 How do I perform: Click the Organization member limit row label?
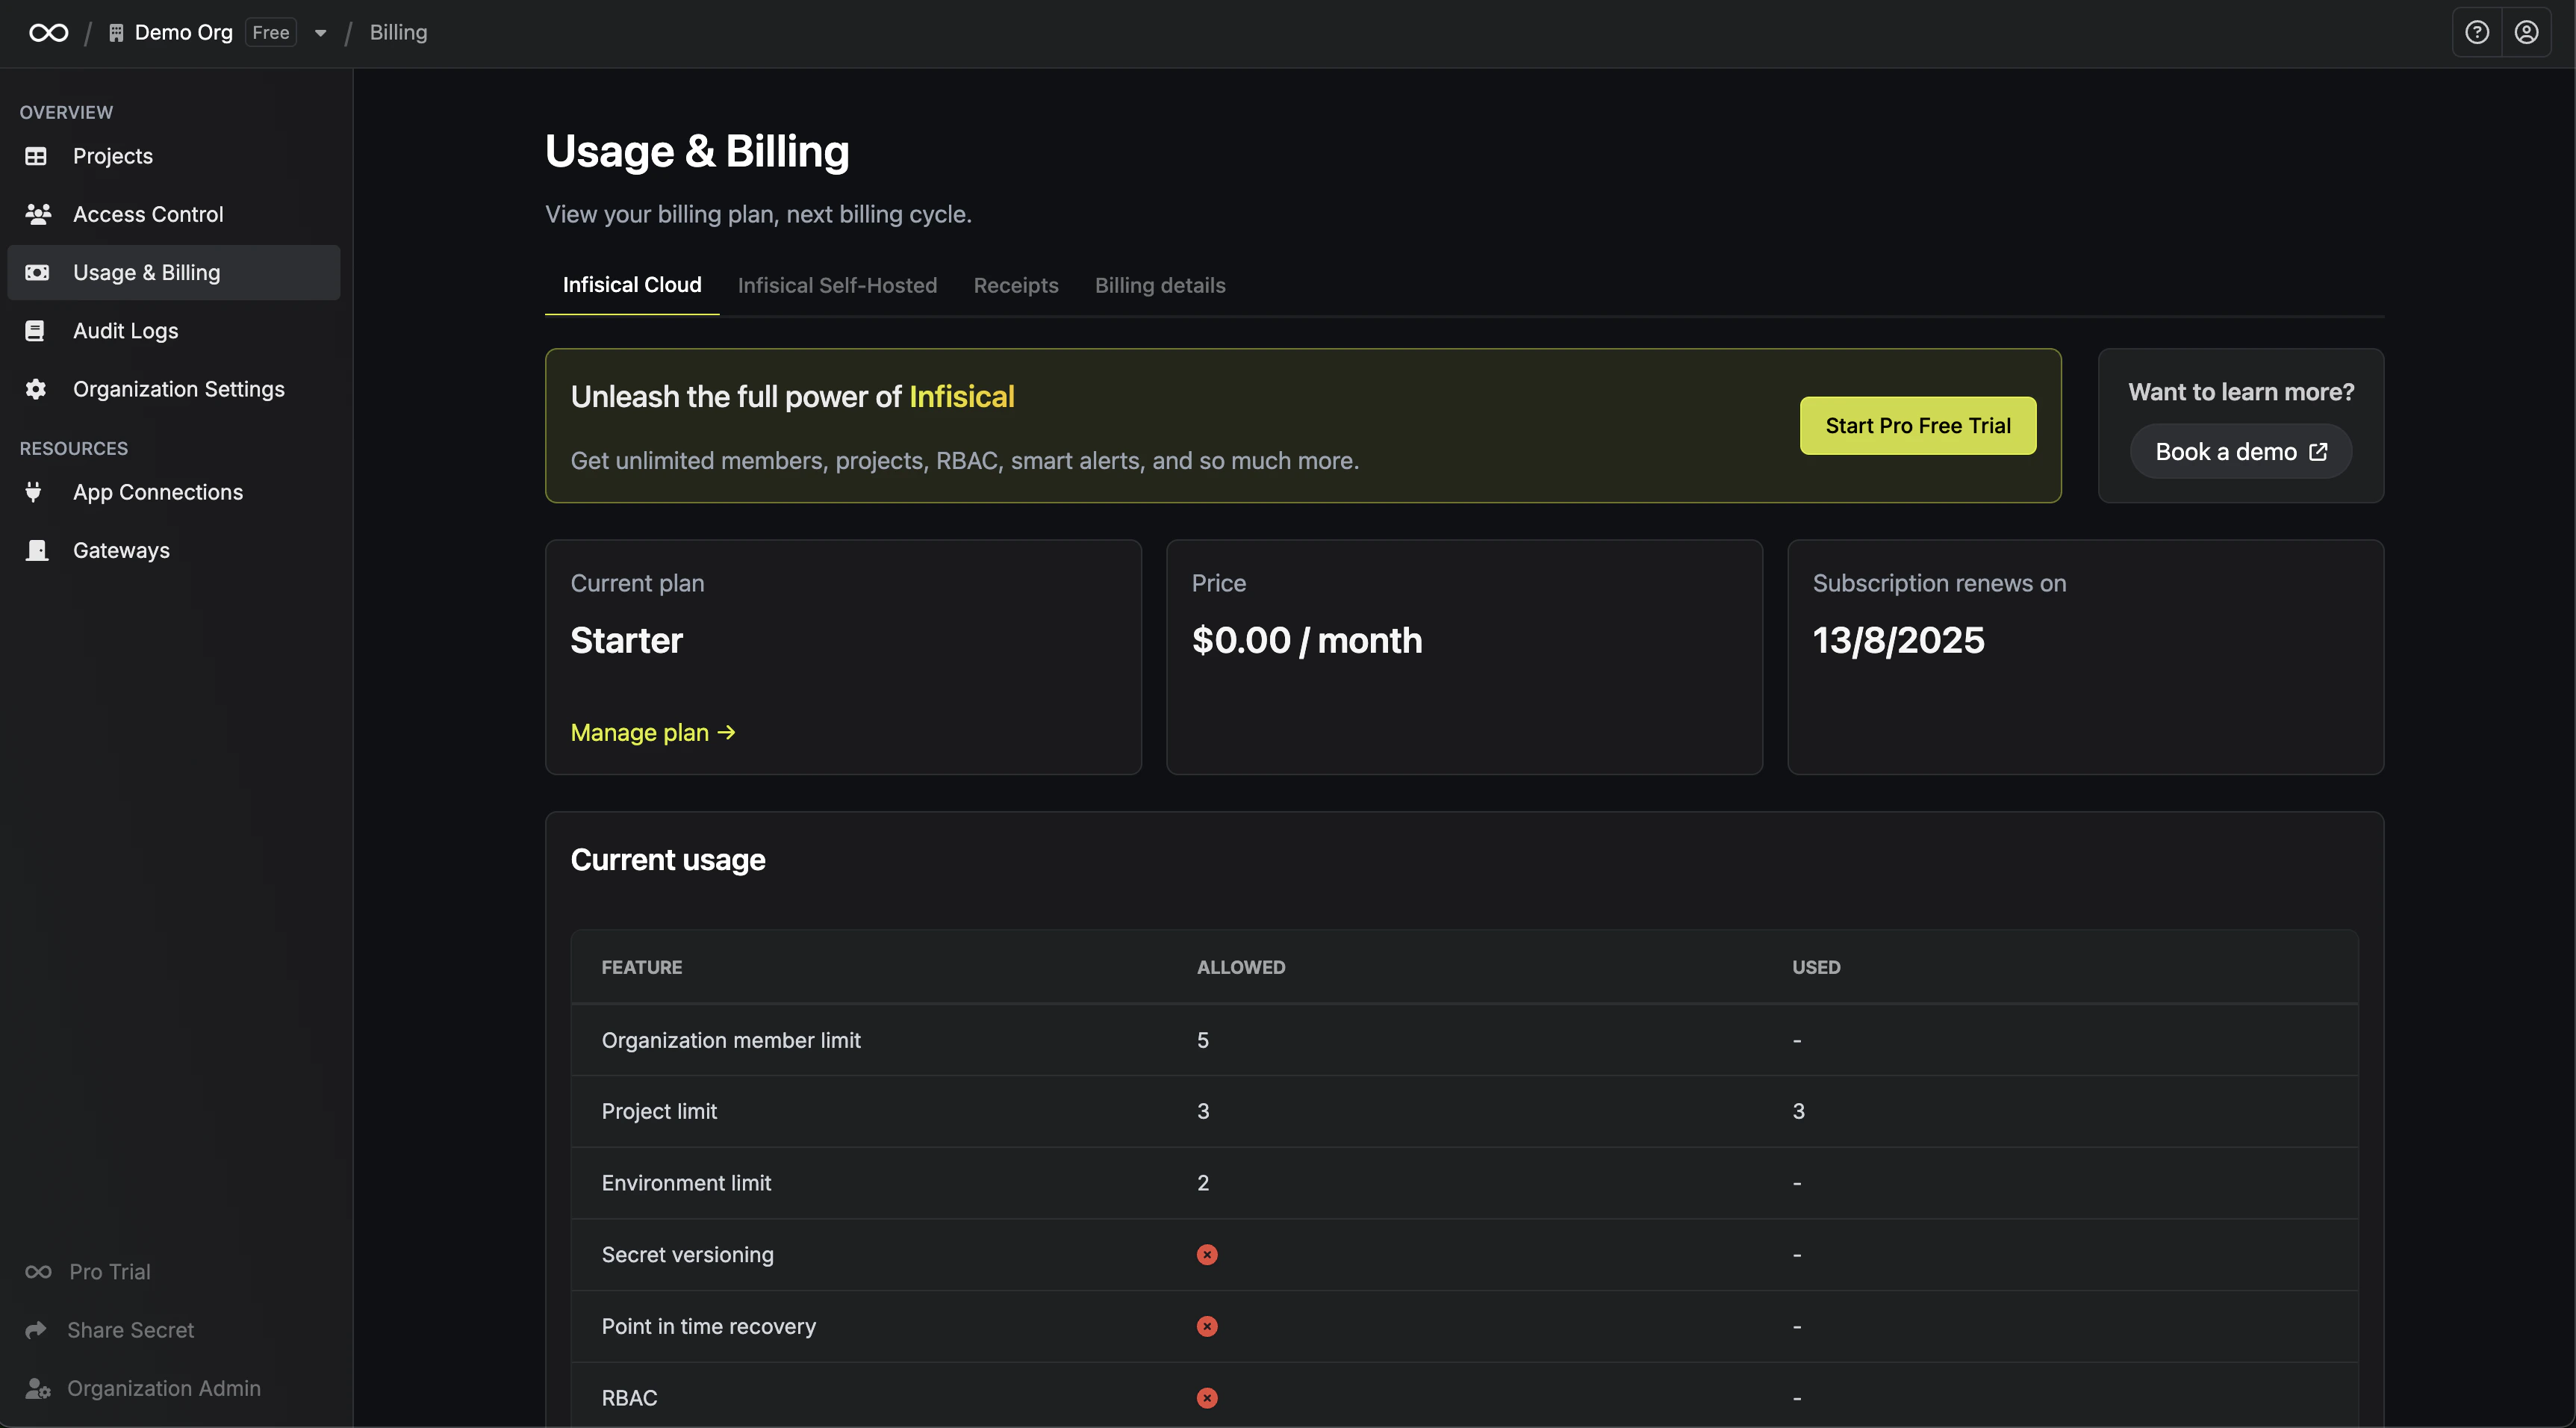tap(731, 1040)
